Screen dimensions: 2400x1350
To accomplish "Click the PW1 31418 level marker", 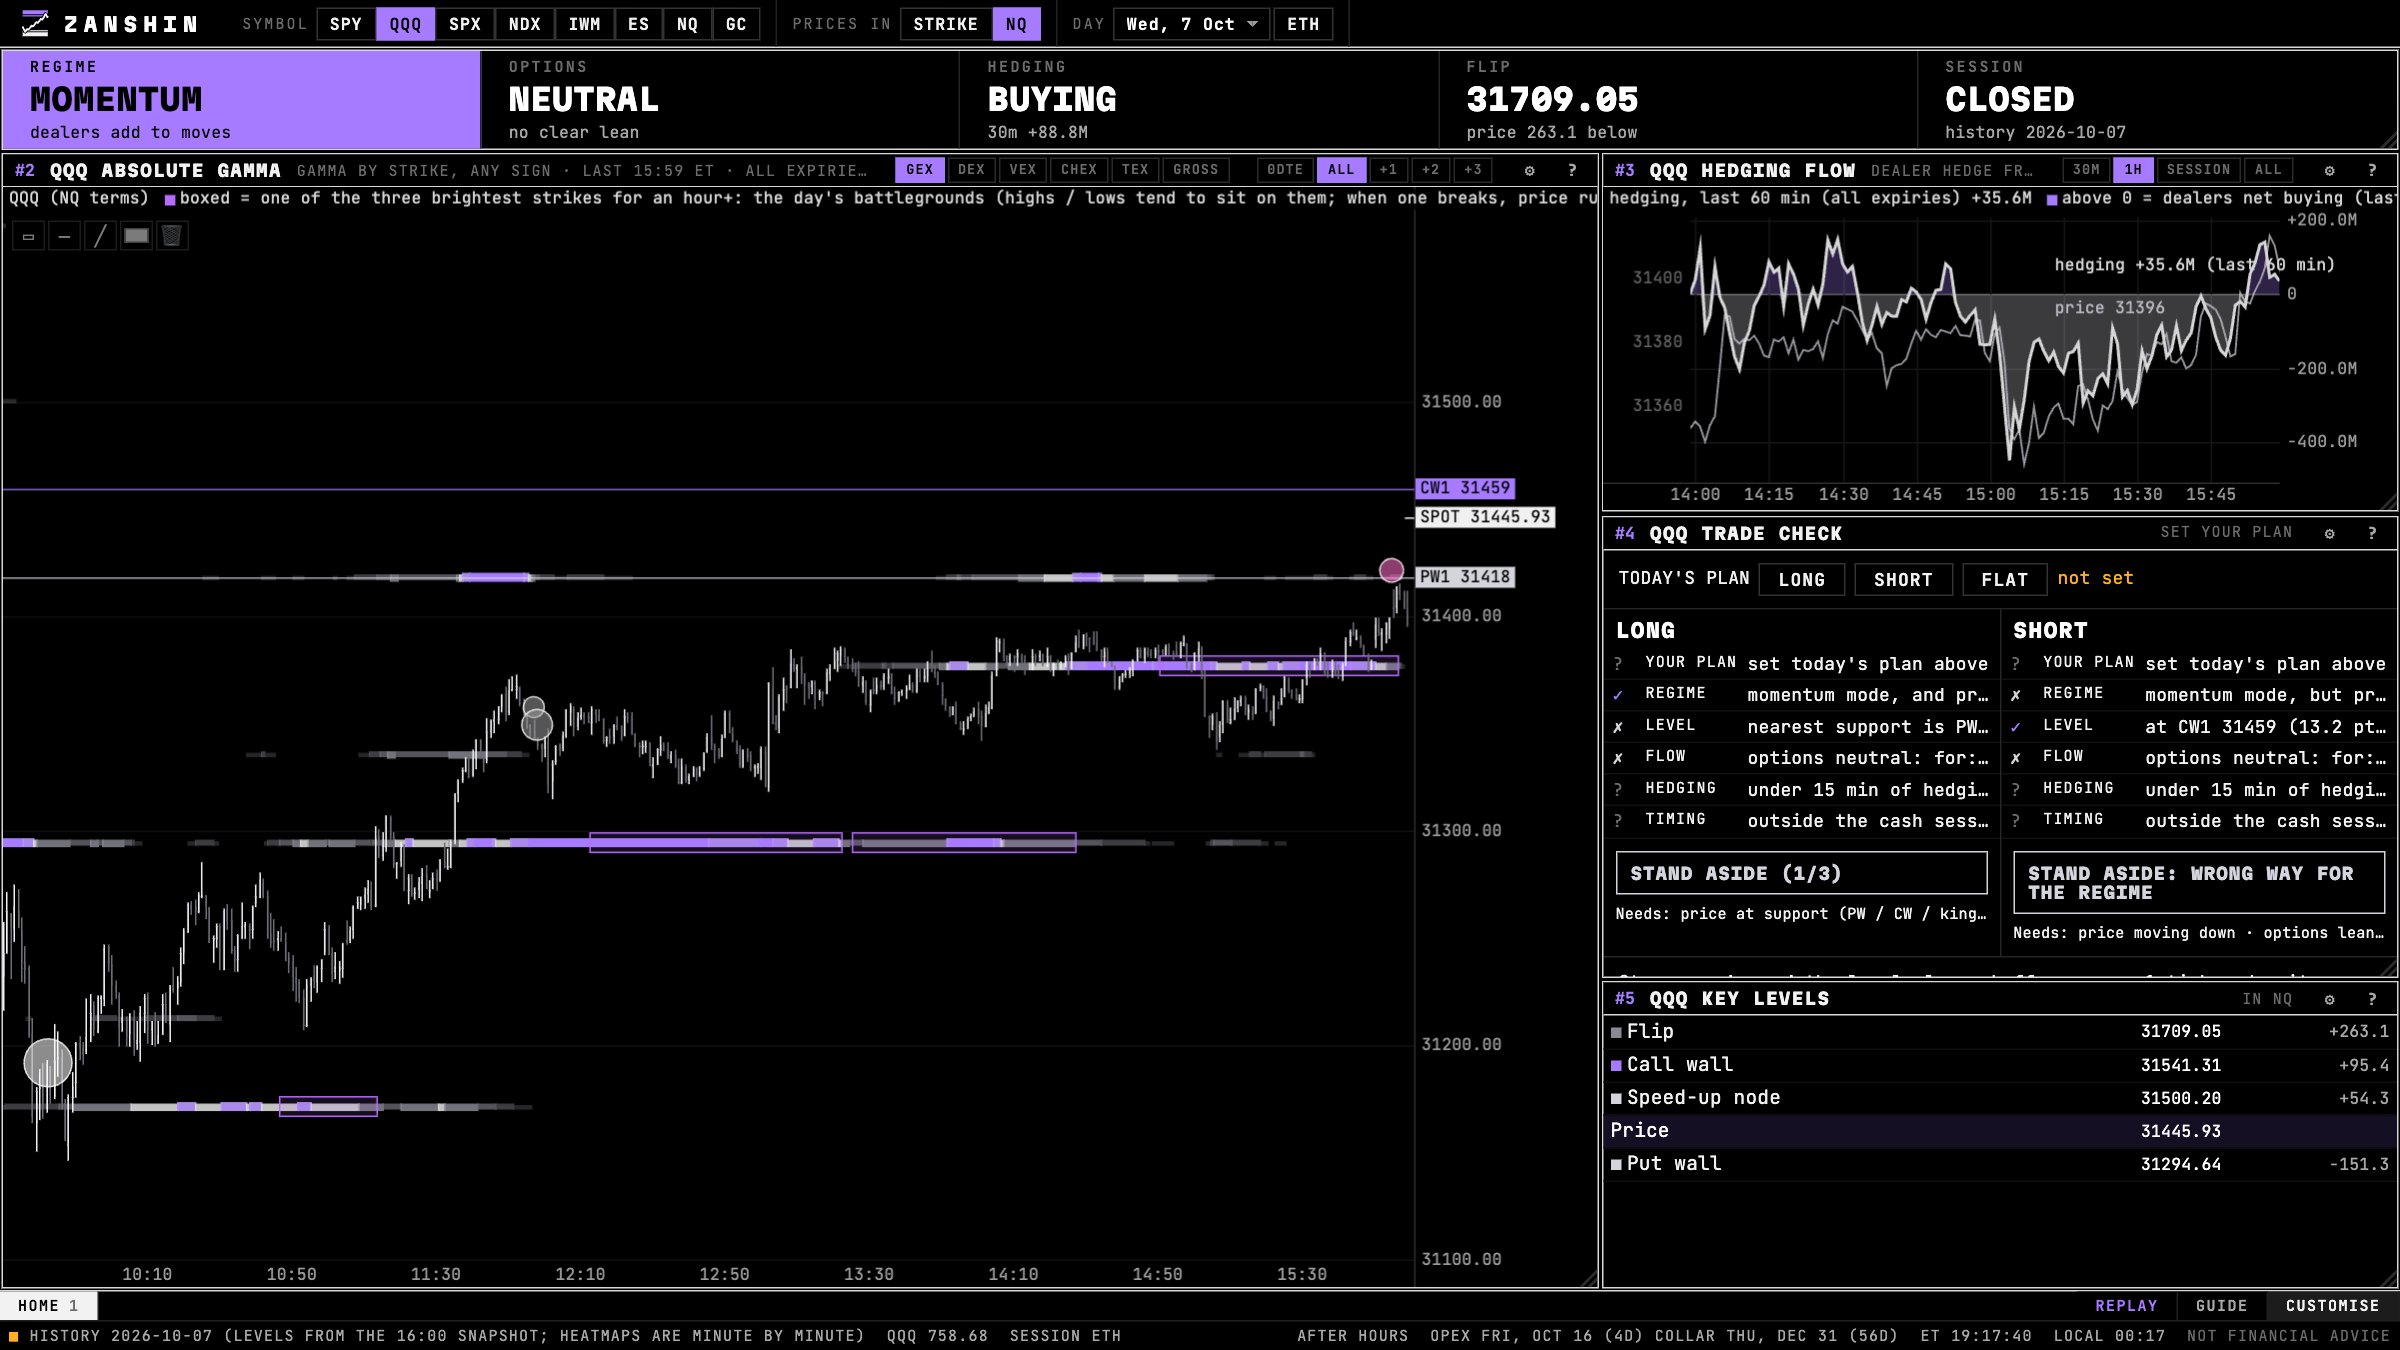I will [x=1465, y=577].
